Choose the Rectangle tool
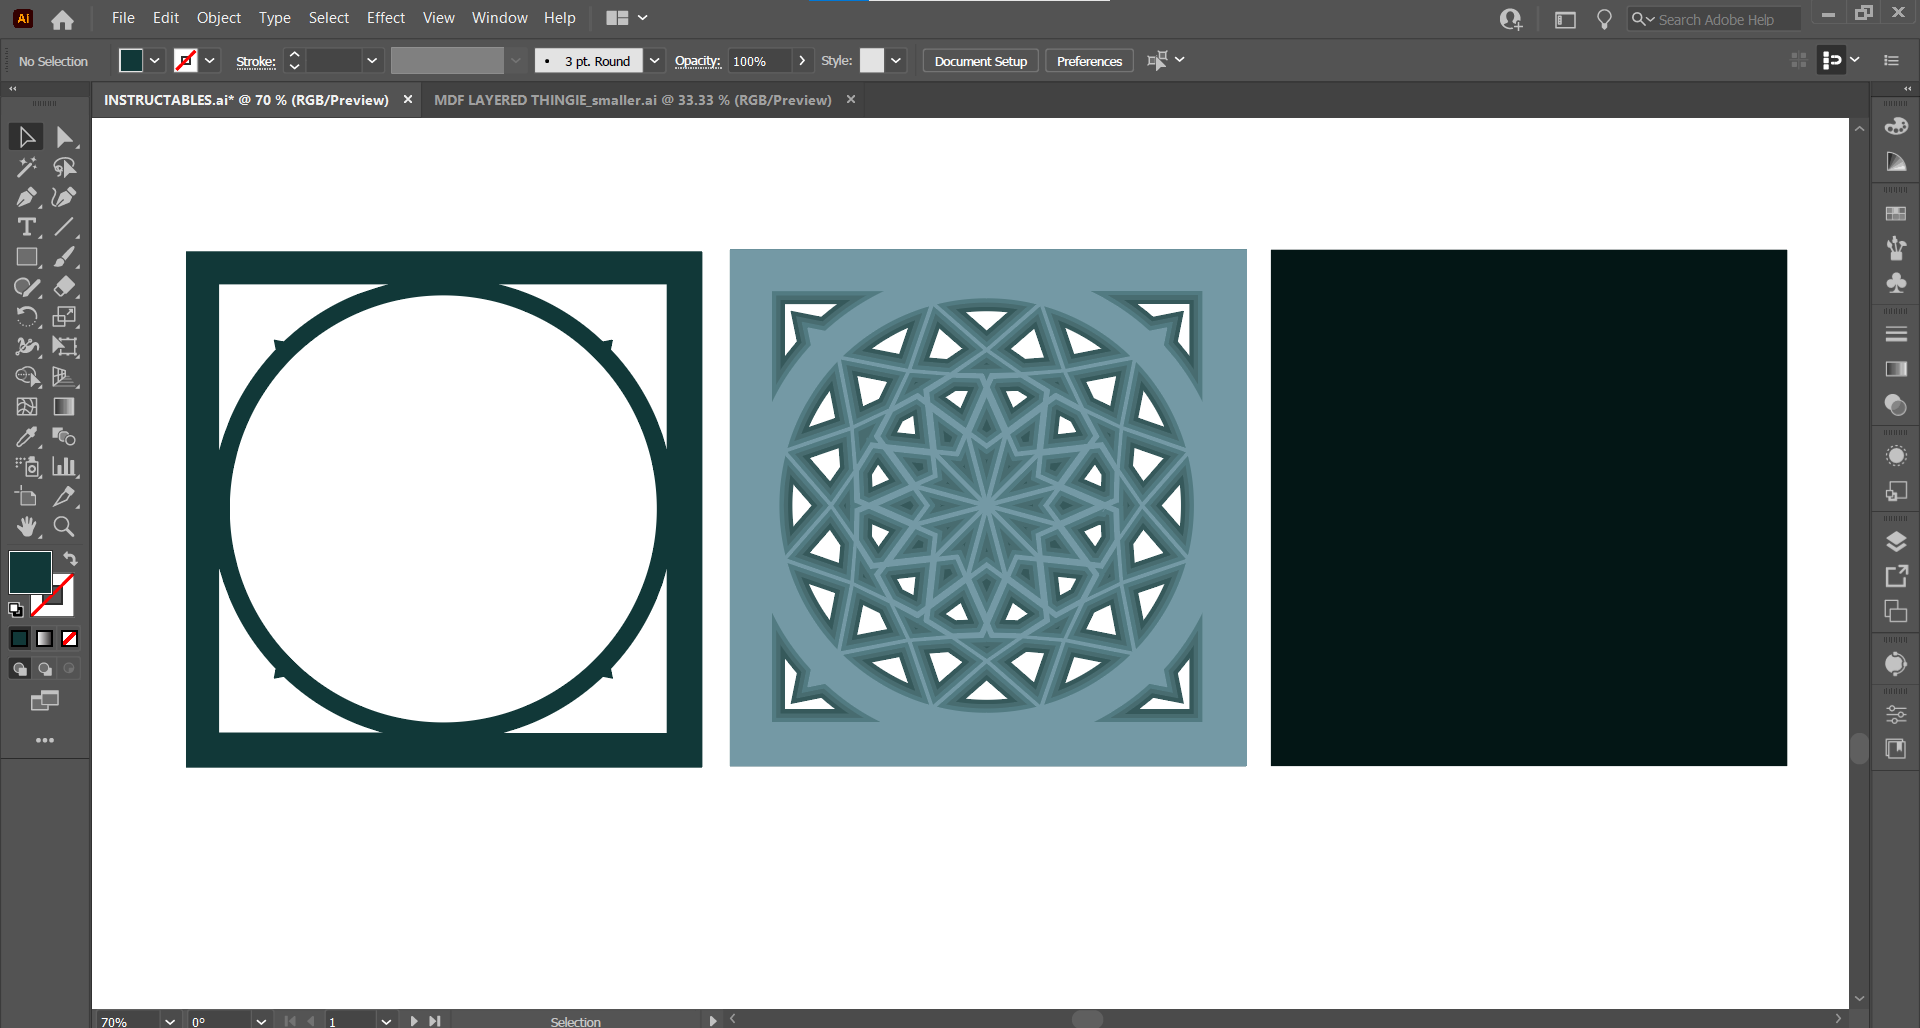 click(x=27, y=257)
